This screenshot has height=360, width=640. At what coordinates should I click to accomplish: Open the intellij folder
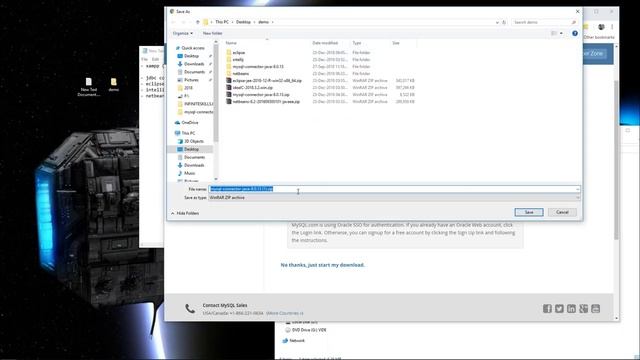238,60
